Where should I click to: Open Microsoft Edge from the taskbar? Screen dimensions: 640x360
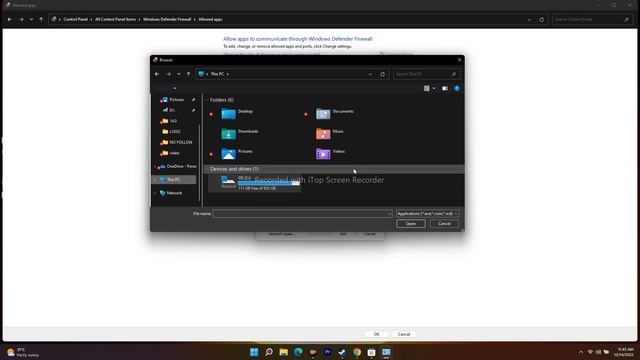(x=298, y=352)
